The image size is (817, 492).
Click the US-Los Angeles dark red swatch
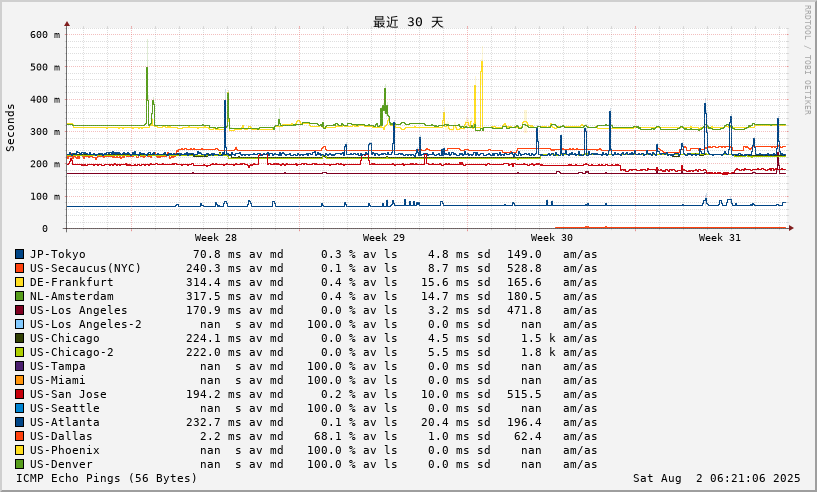pyautogui.click(x=19, y=311)
